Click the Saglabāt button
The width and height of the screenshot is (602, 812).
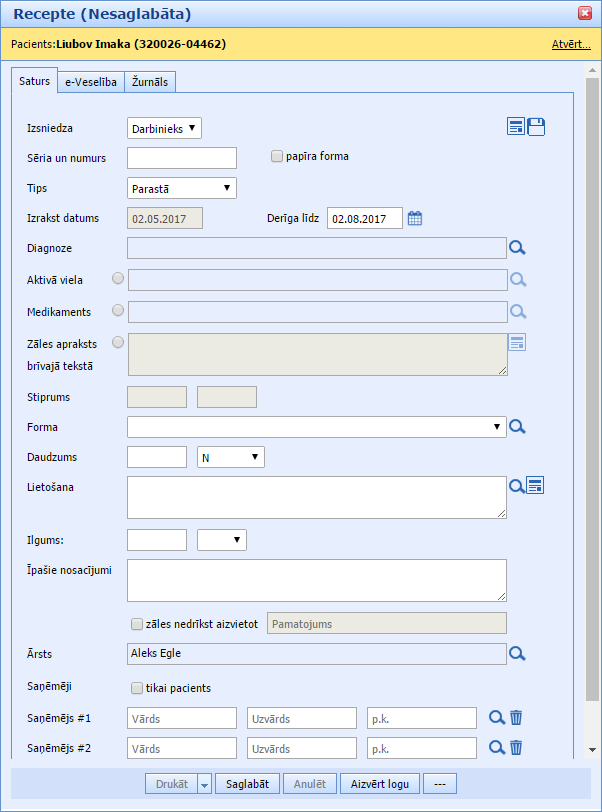pos(247,784)
